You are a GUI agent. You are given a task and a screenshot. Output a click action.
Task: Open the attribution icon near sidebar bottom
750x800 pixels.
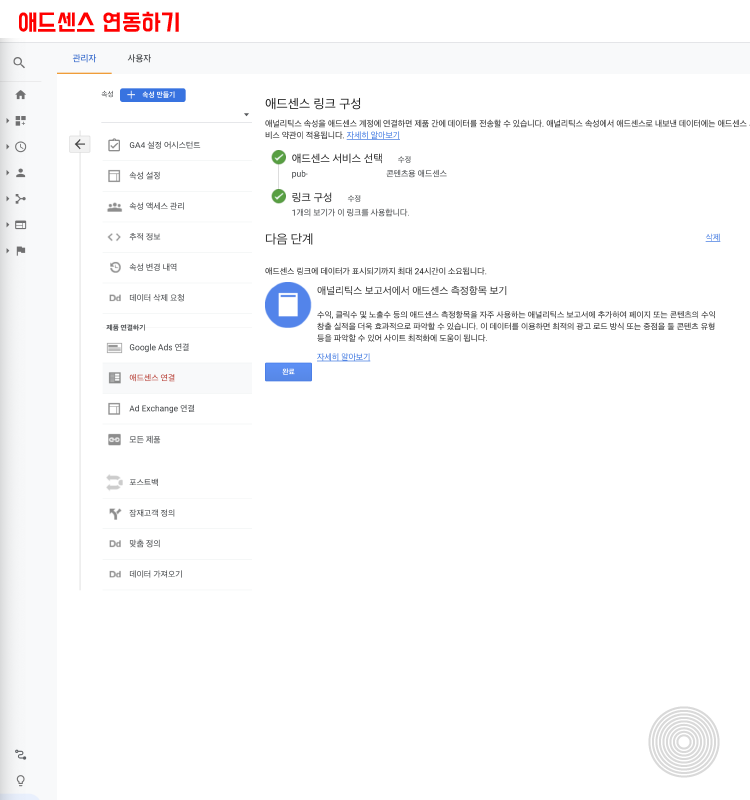[20, 755]
